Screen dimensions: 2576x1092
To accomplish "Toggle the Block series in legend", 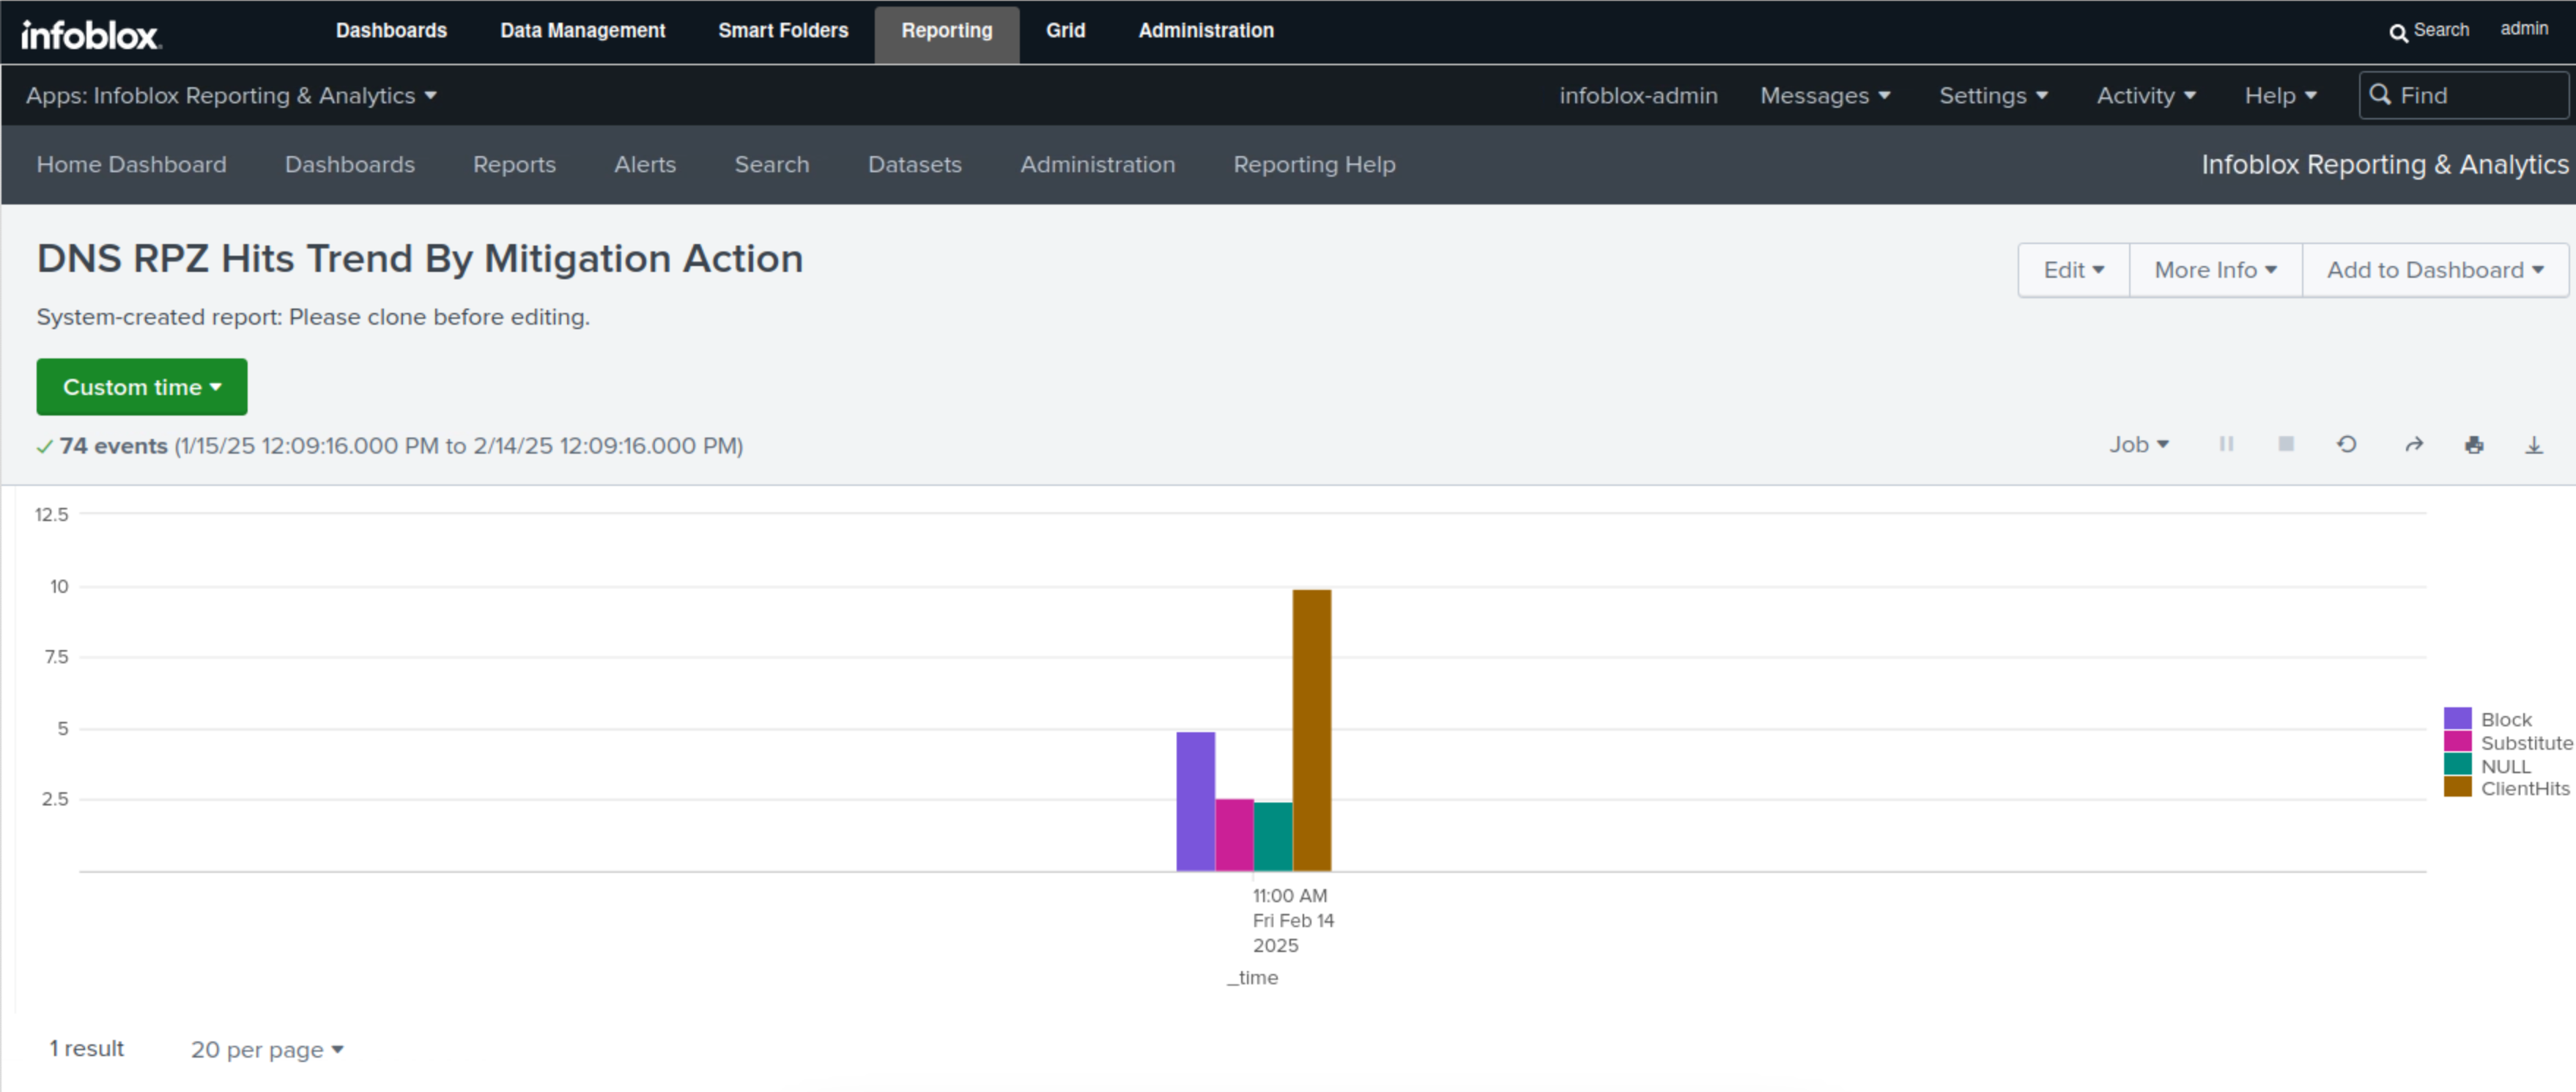I will [x=2505, y=720].
